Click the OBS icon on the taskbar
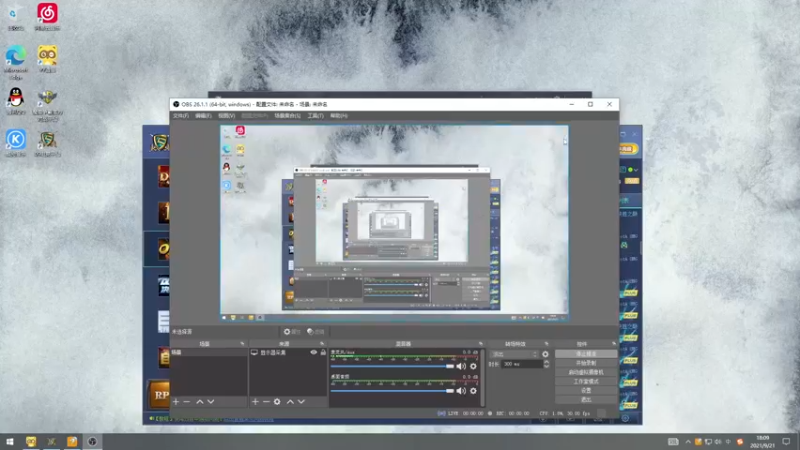This screenshot has height=450, width=800. point(92,441)
